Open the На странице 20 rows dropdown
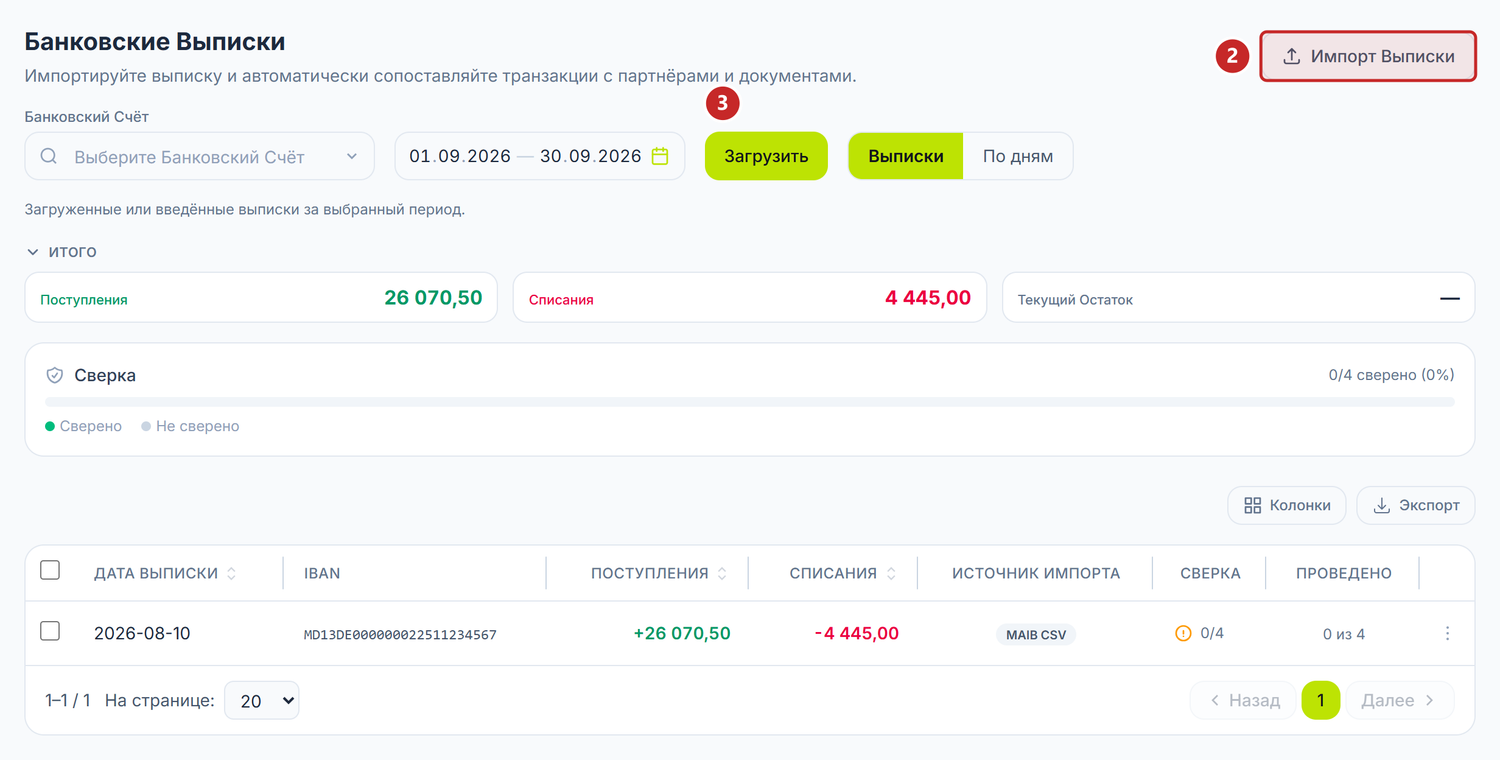 point(262,701)
